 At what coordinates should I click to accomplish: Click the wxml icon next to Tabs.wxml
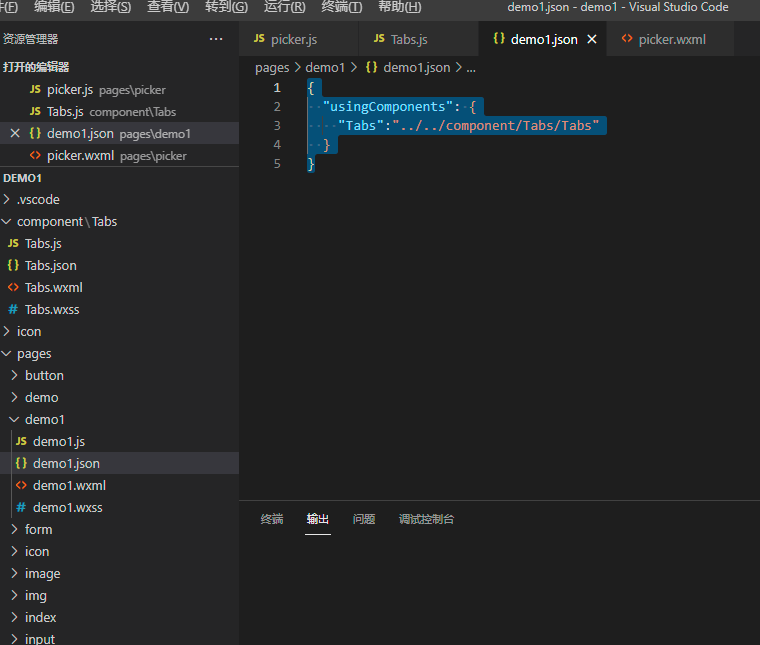pyautogui.click(x=13, y=287)
